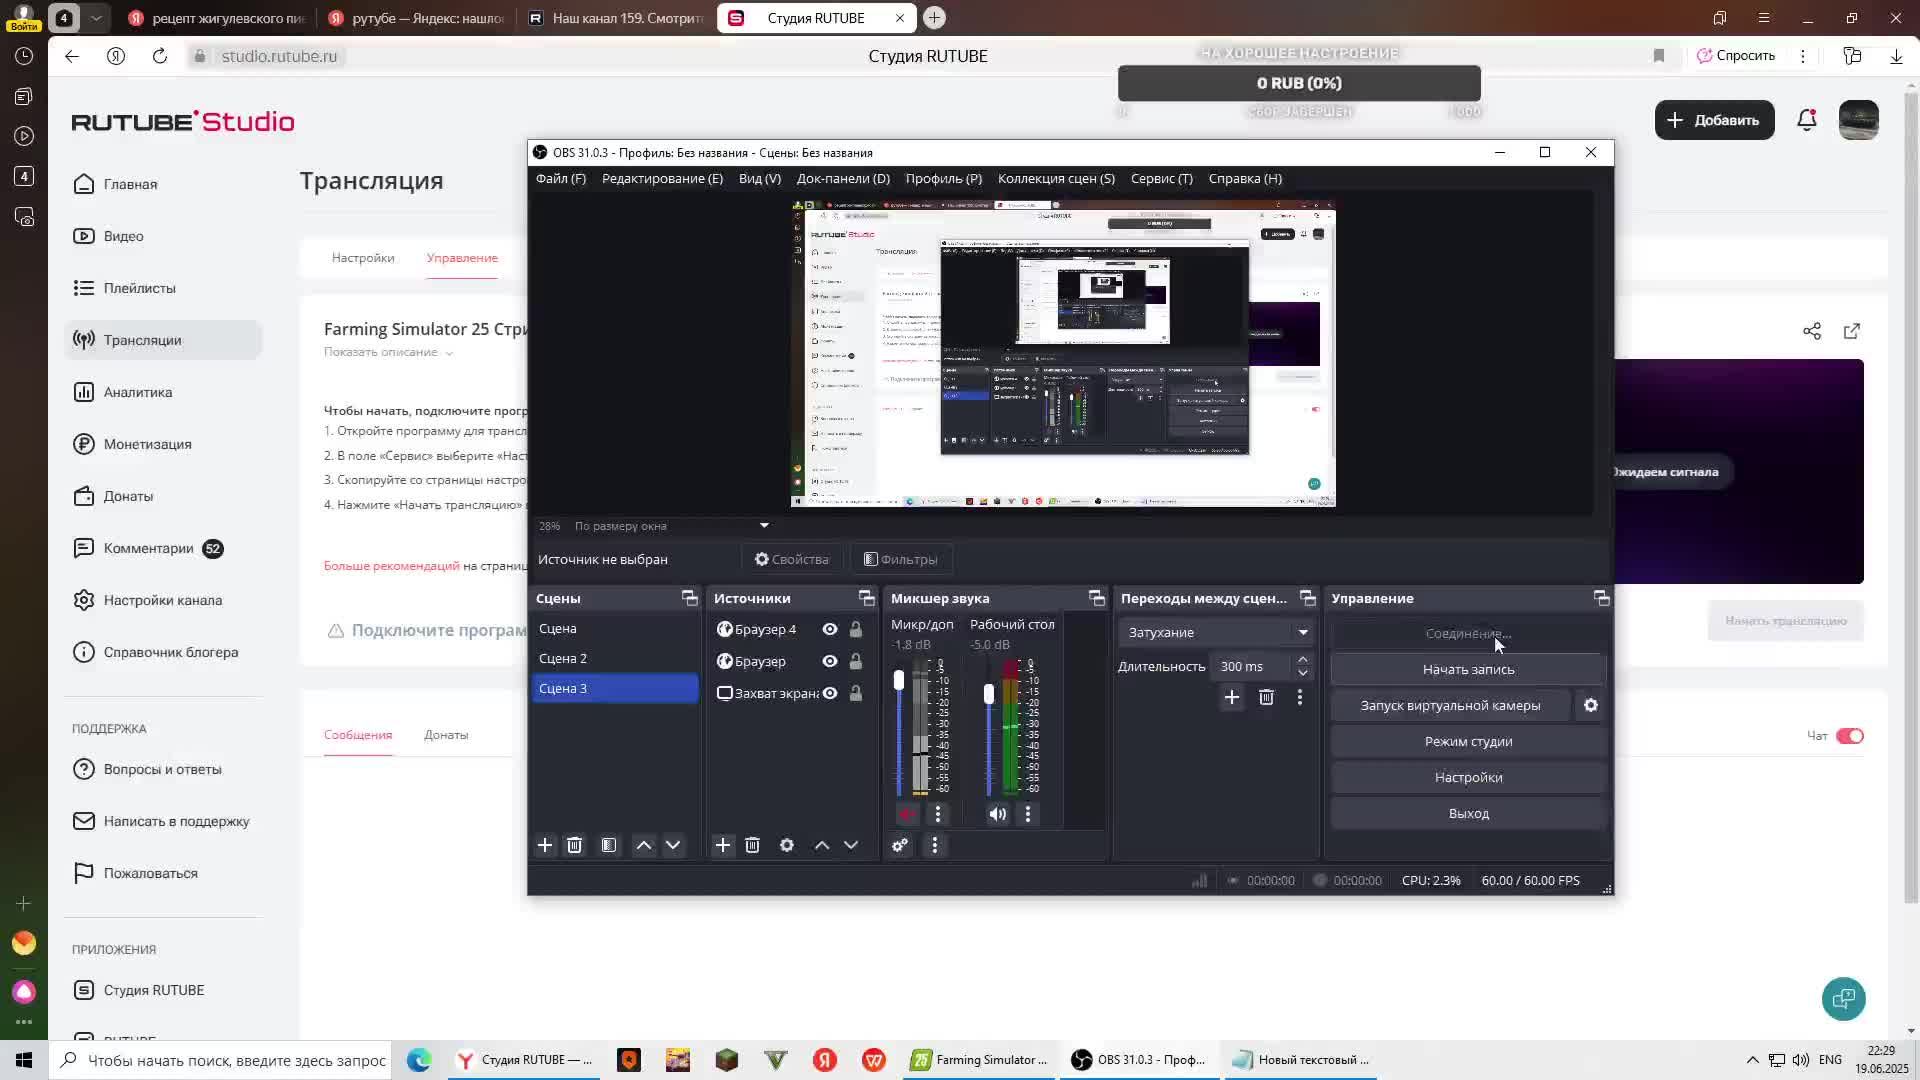1920x1080 pixels.
Task: Open OBS Настройки button
Action: click(x=1468, y=778)
